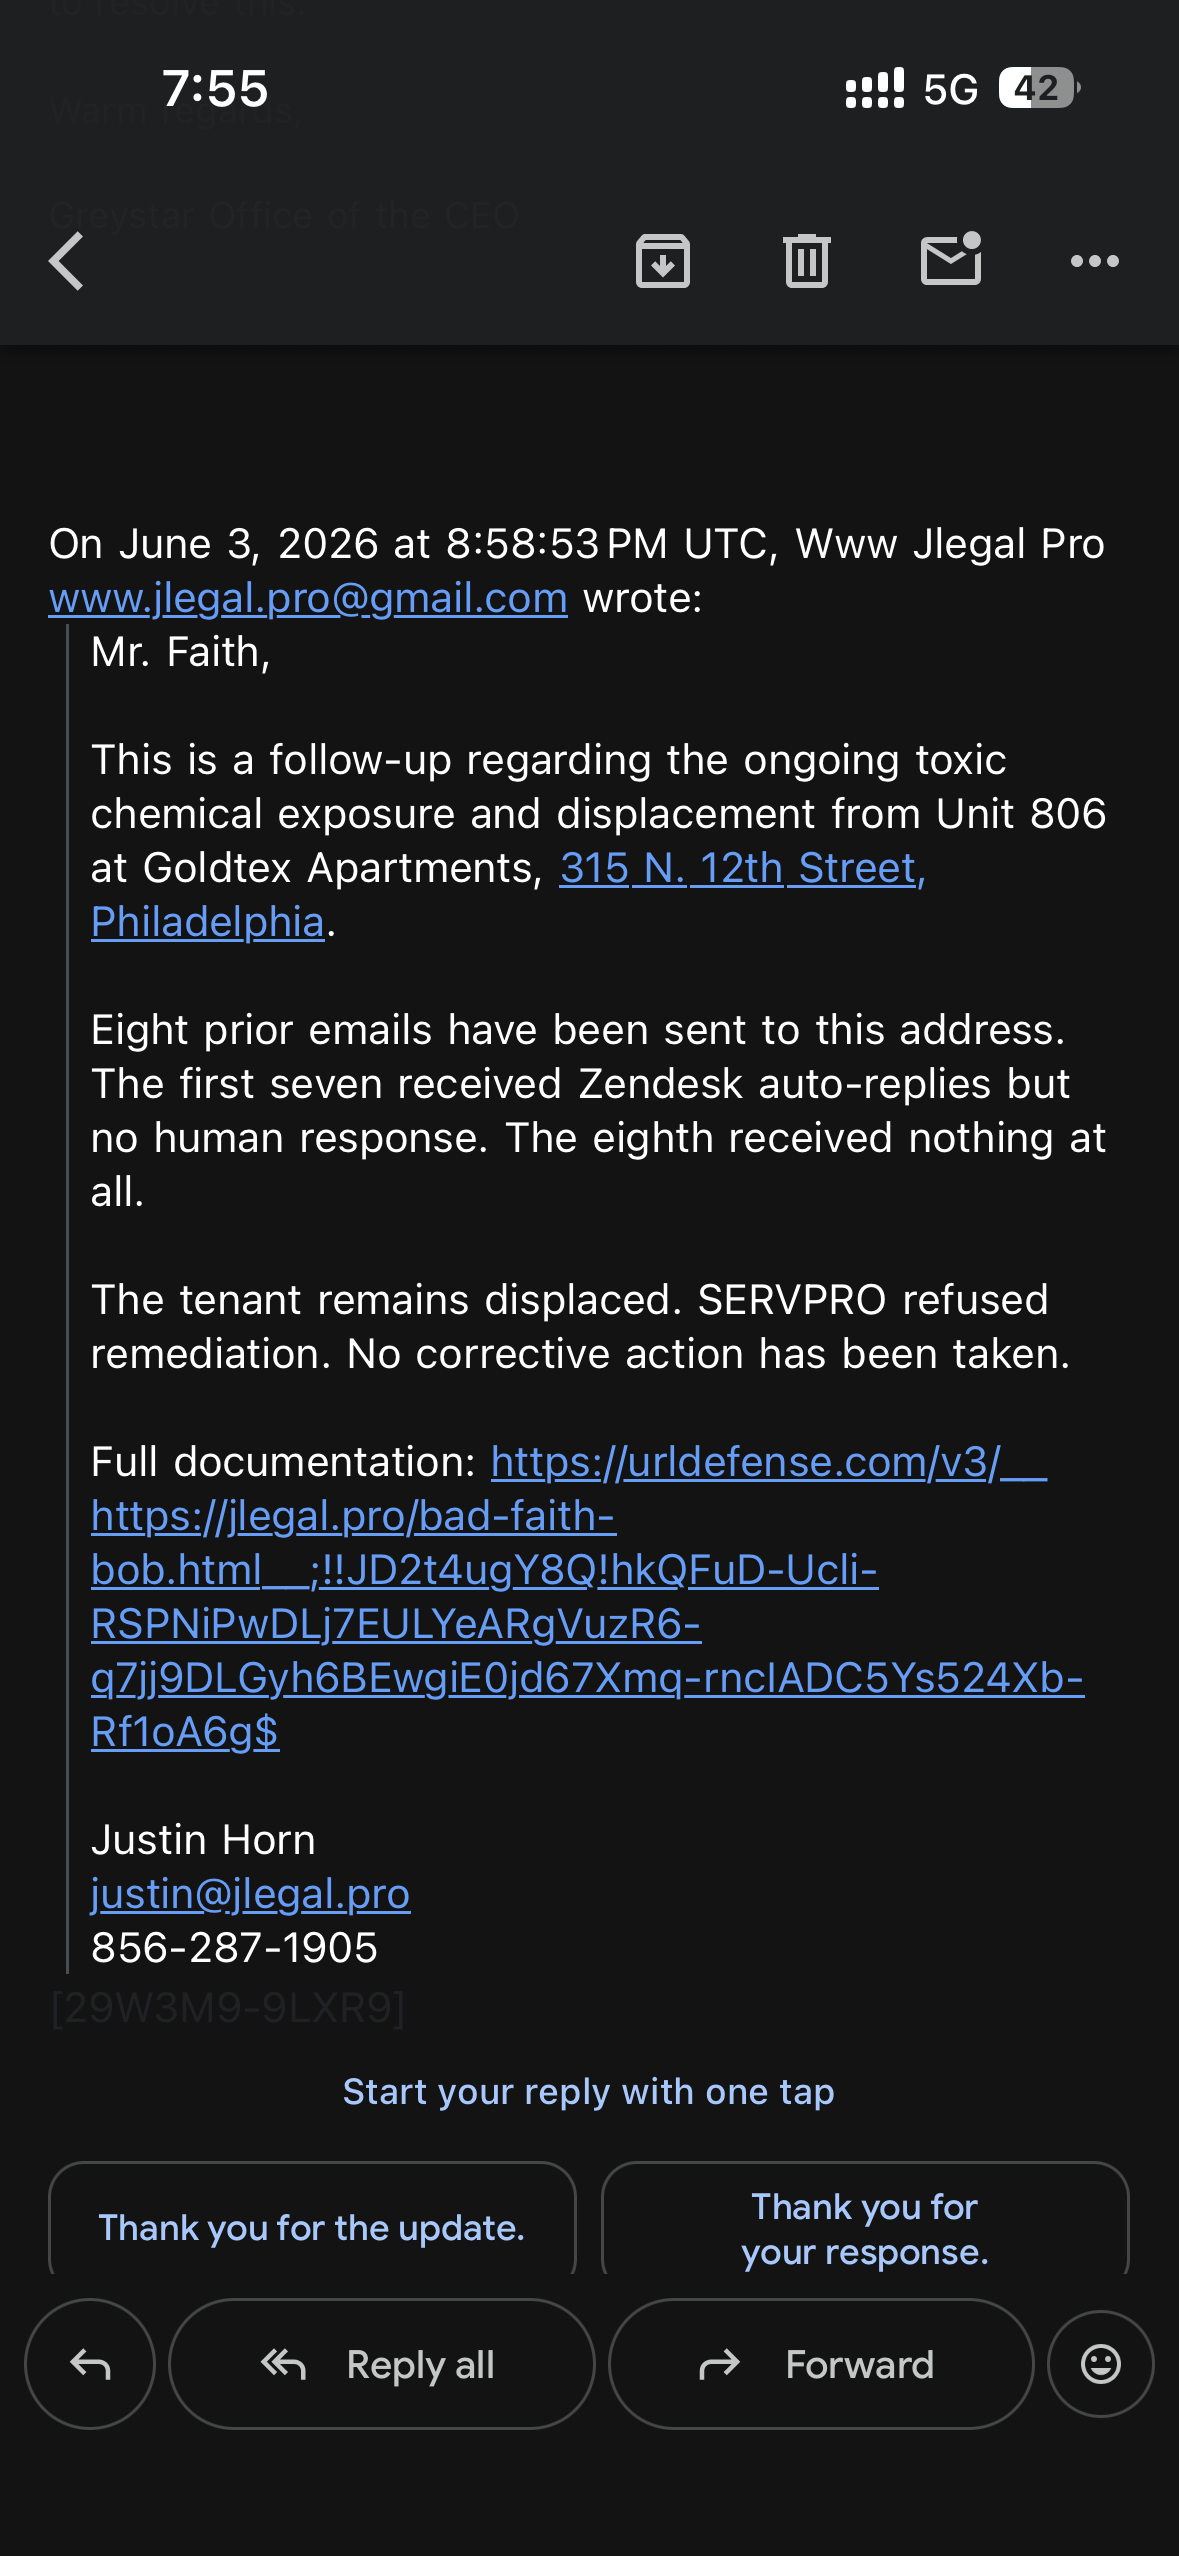Choose Reply all
The height and width of the screenshot is (2556, 1179).
tap(382, 2364)
